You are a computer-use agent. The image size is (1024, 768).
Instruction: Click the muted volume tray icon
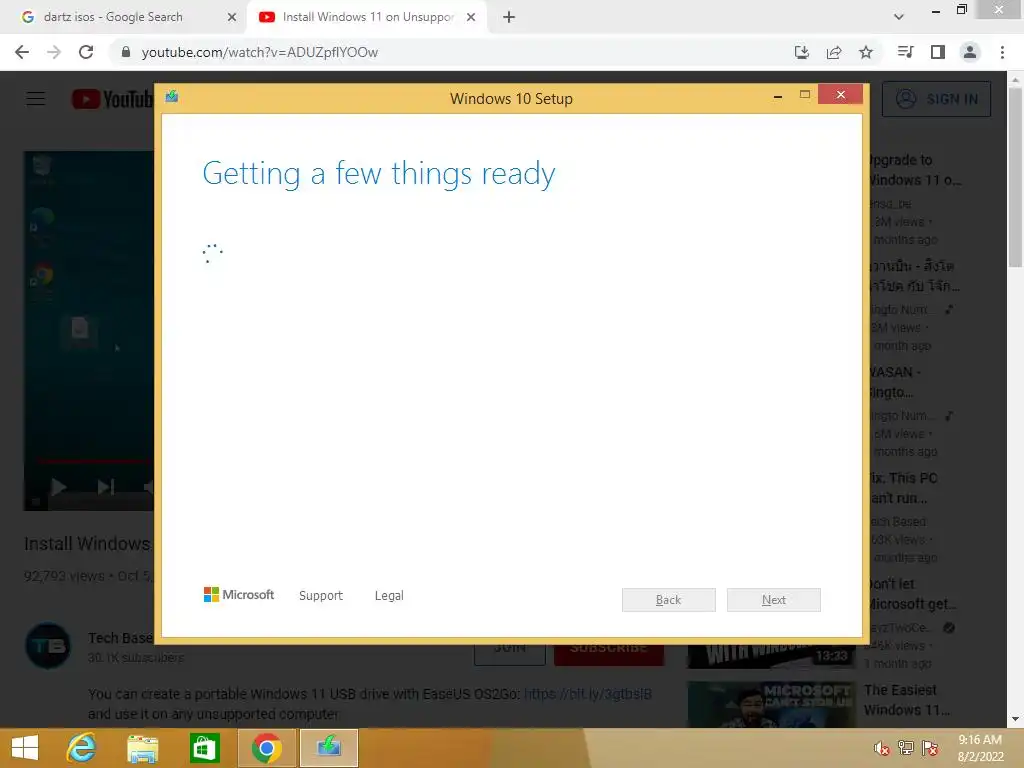[x=882, y=748]
